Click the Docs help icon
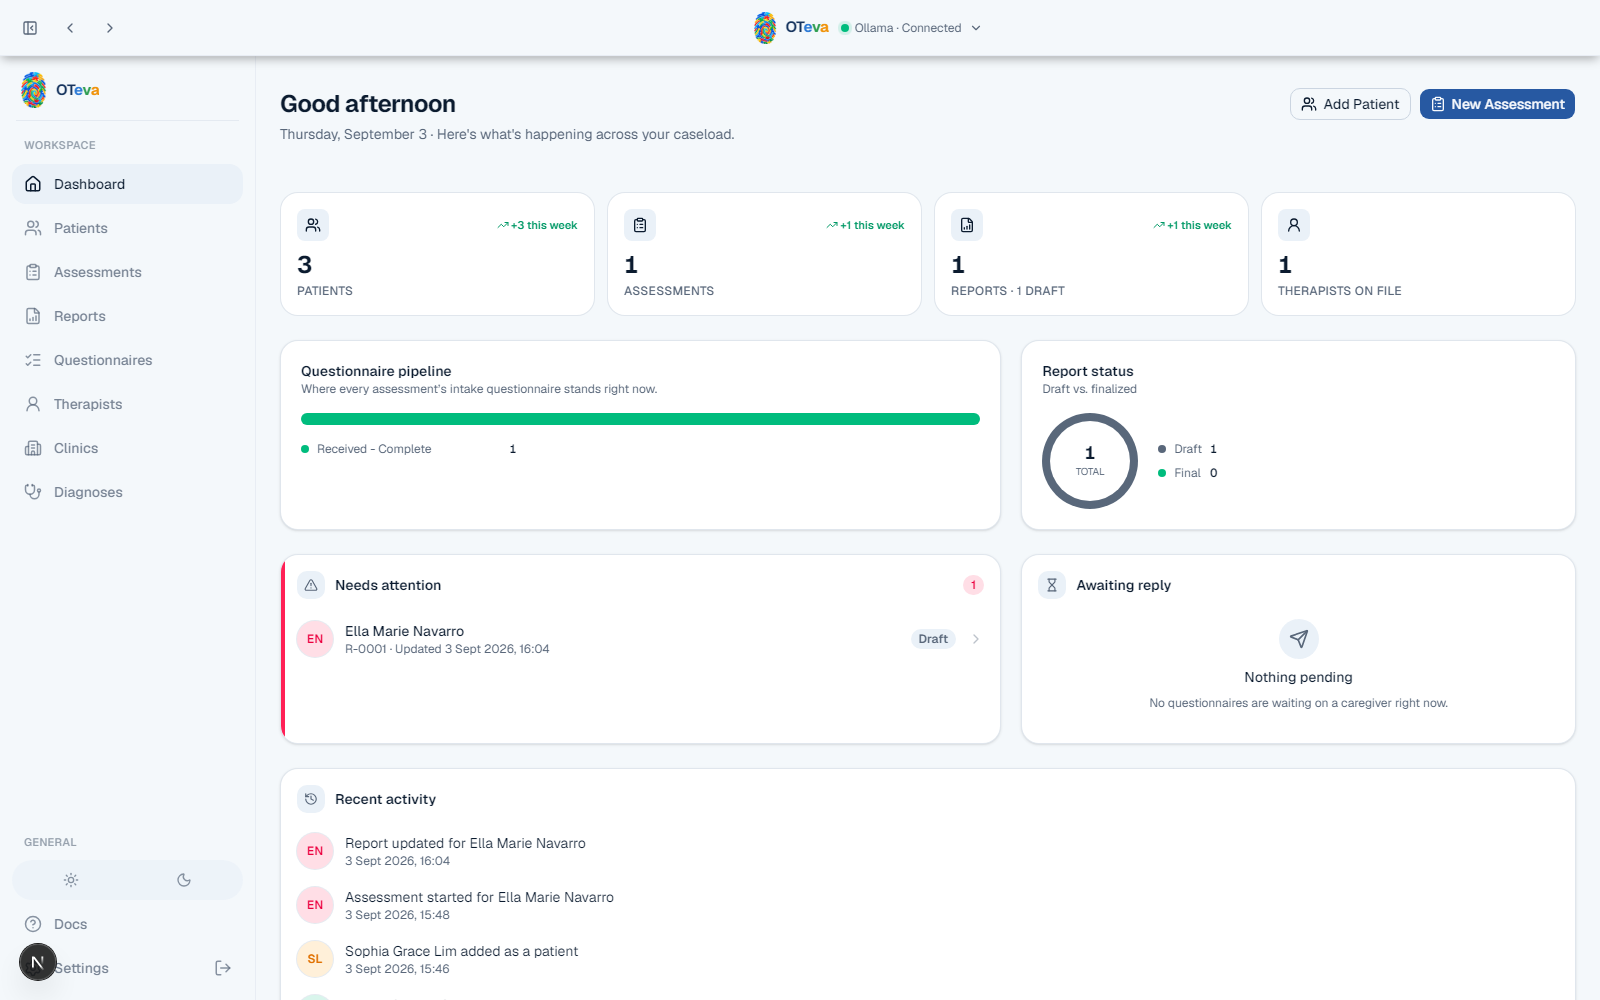Viewport: 1600px width, 1000px height. (33, 924)
